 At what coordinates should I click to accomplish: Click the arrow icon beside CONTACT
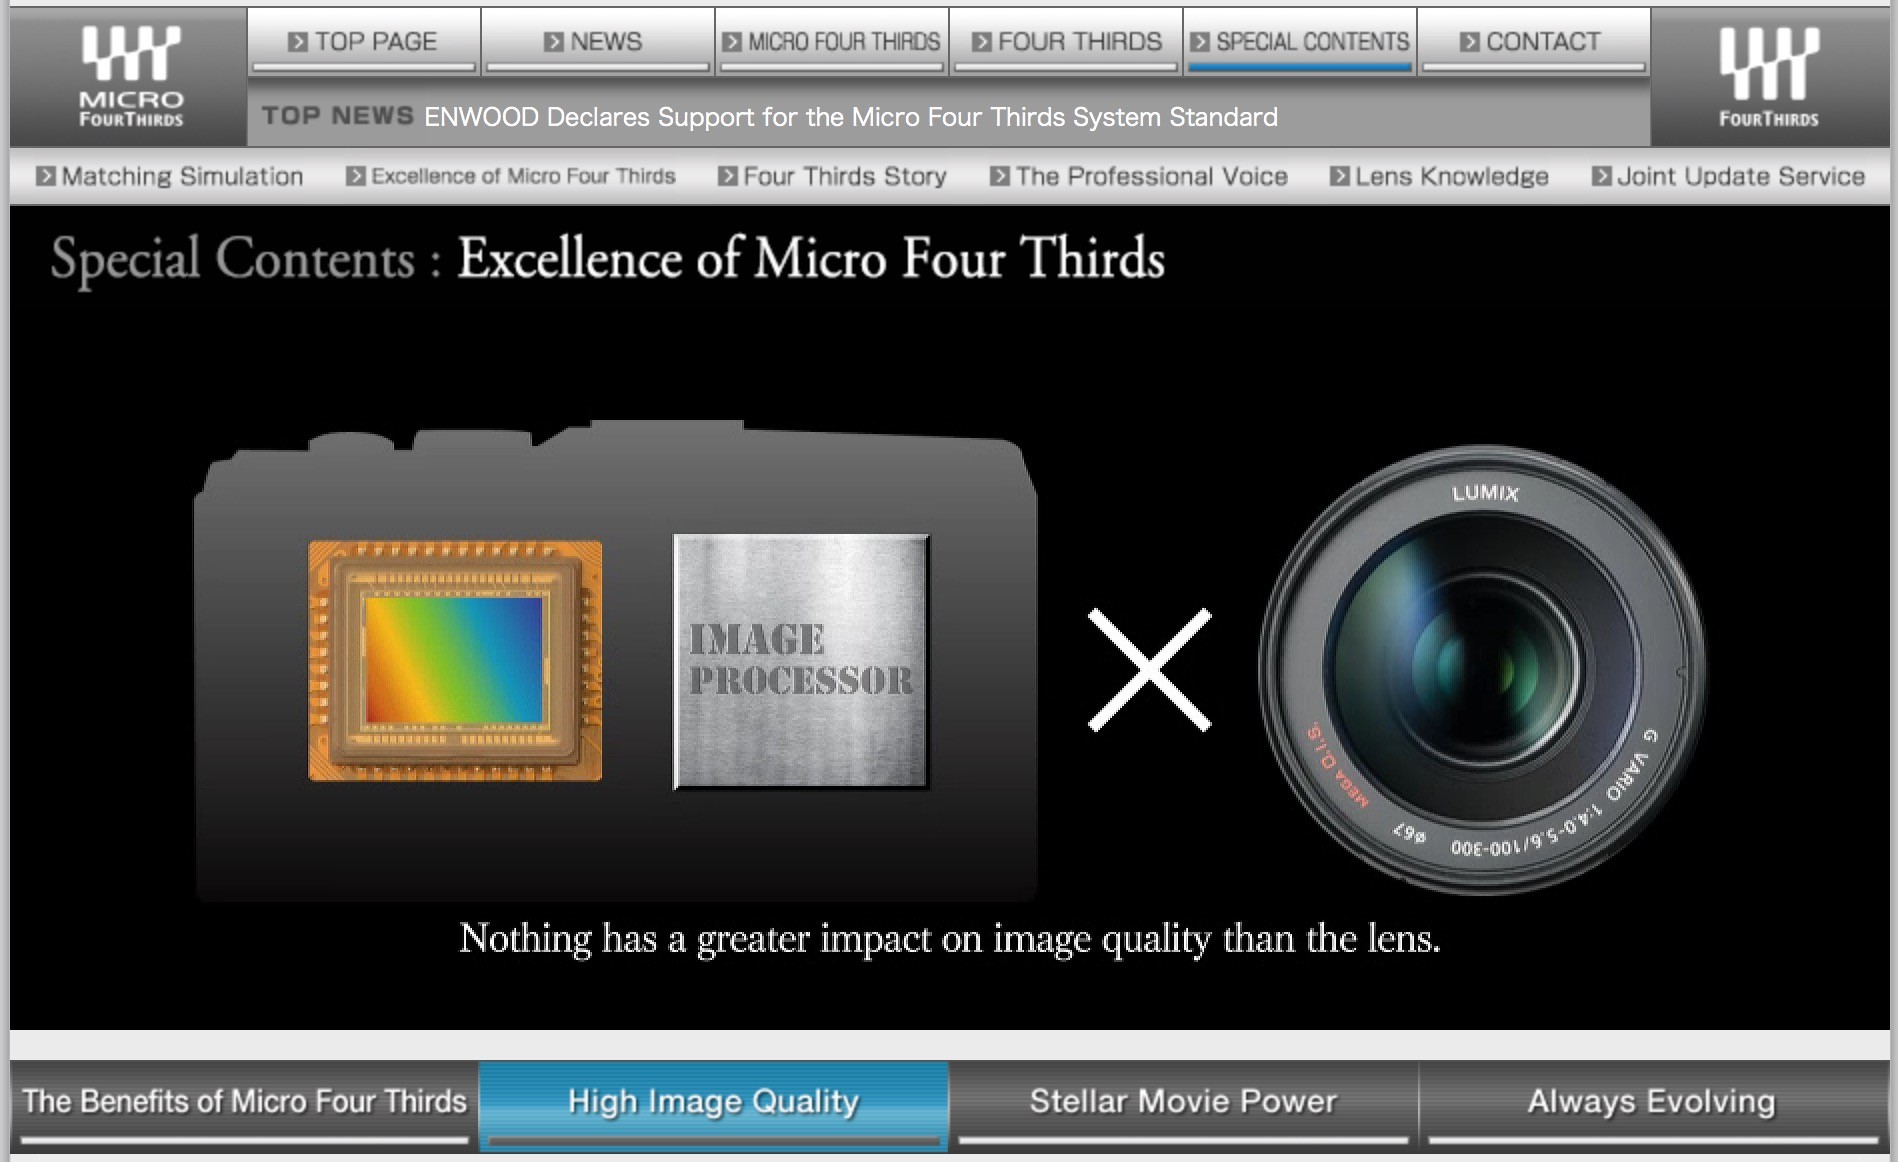[x=1469, y=42]
